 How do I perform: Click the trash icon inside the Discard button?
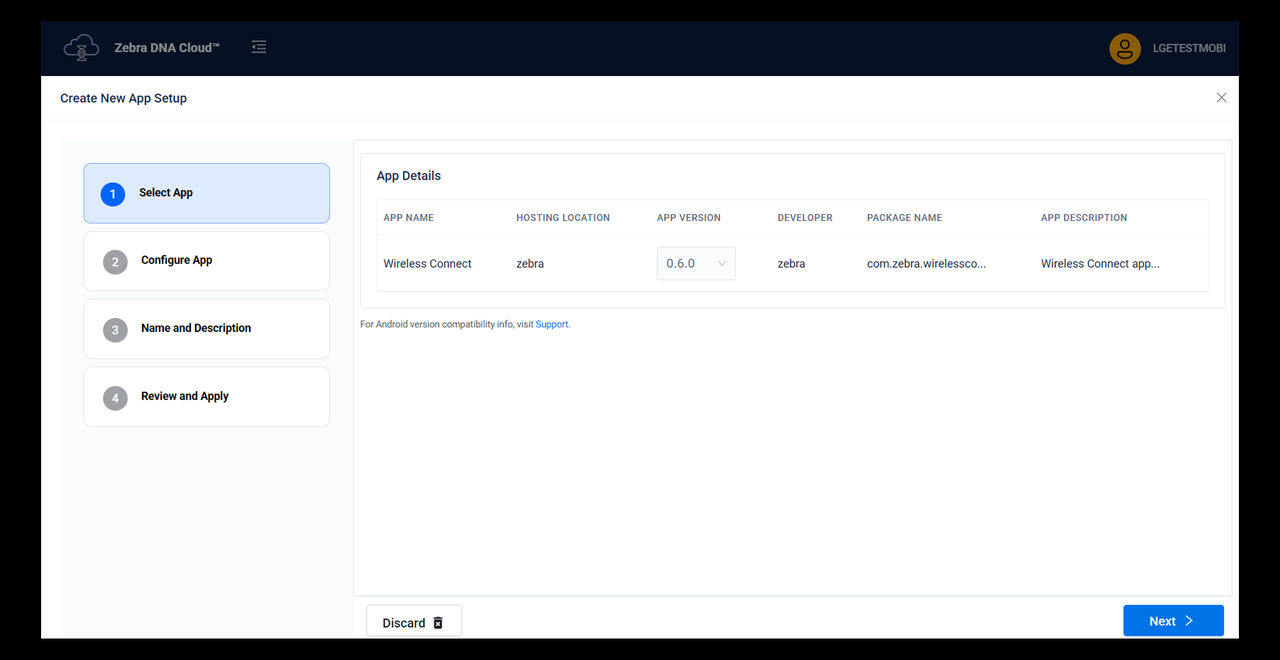(x=437, y=621)
